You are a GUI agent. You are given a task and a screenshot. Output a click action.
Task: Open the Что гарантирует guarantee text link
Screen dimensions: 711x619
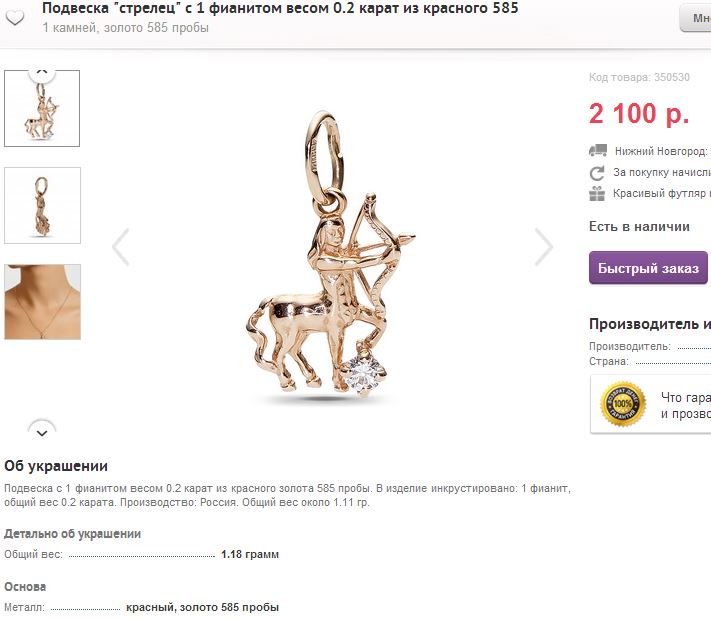pyautogui.click(x=686, y=405)
